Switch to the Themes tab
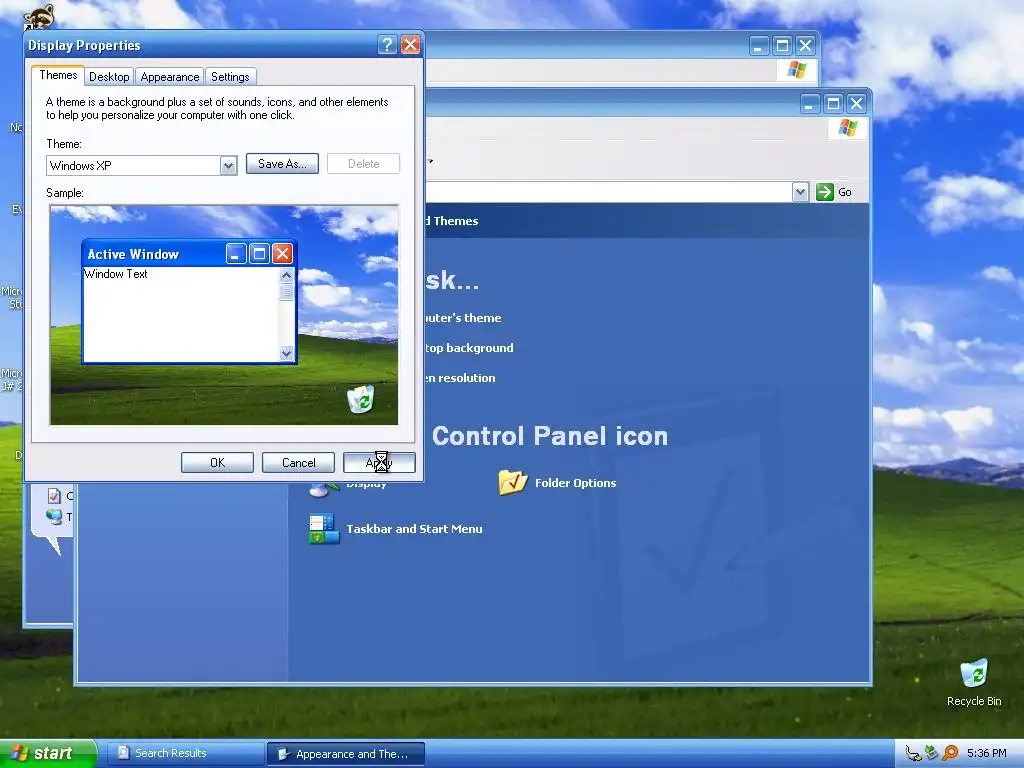The image size is (1024, 768). (x=58, y=75)
